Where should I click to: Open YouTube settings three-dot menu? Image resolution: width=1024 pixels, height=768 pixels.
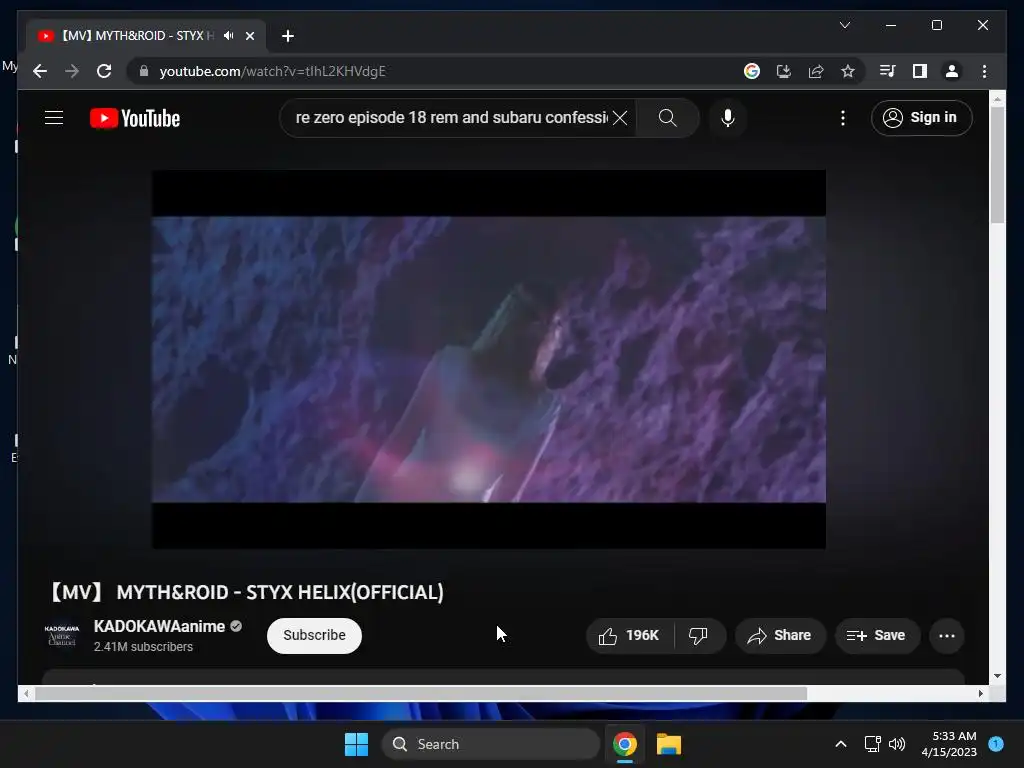[842, 118]
